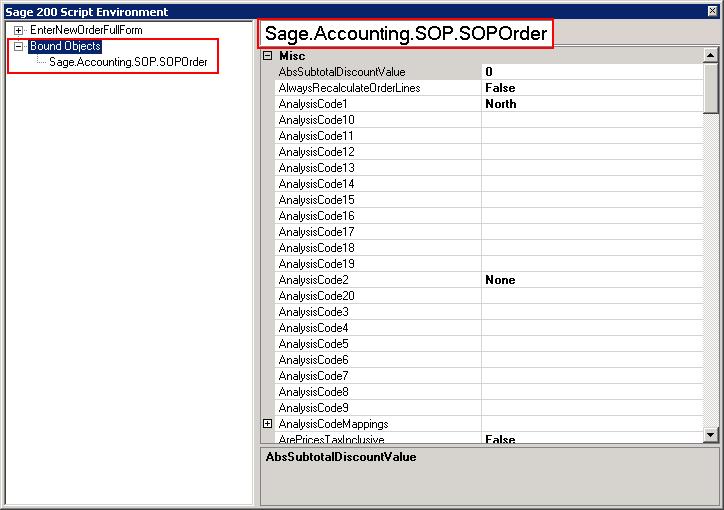Click the Misc category header label

(x=292, y=56)
